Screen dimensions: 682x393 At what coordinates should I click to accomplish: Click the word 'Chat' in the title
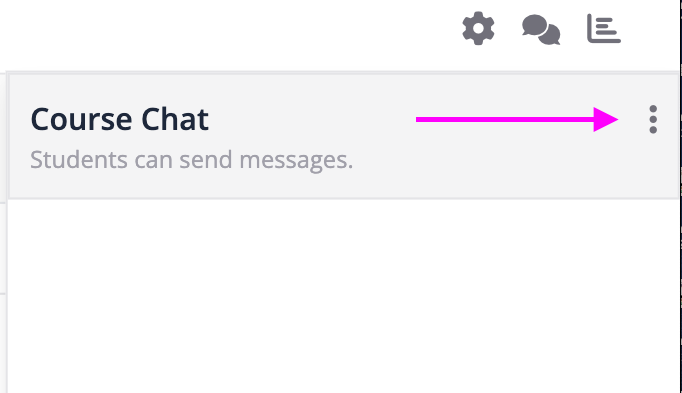tap(175, 119)
